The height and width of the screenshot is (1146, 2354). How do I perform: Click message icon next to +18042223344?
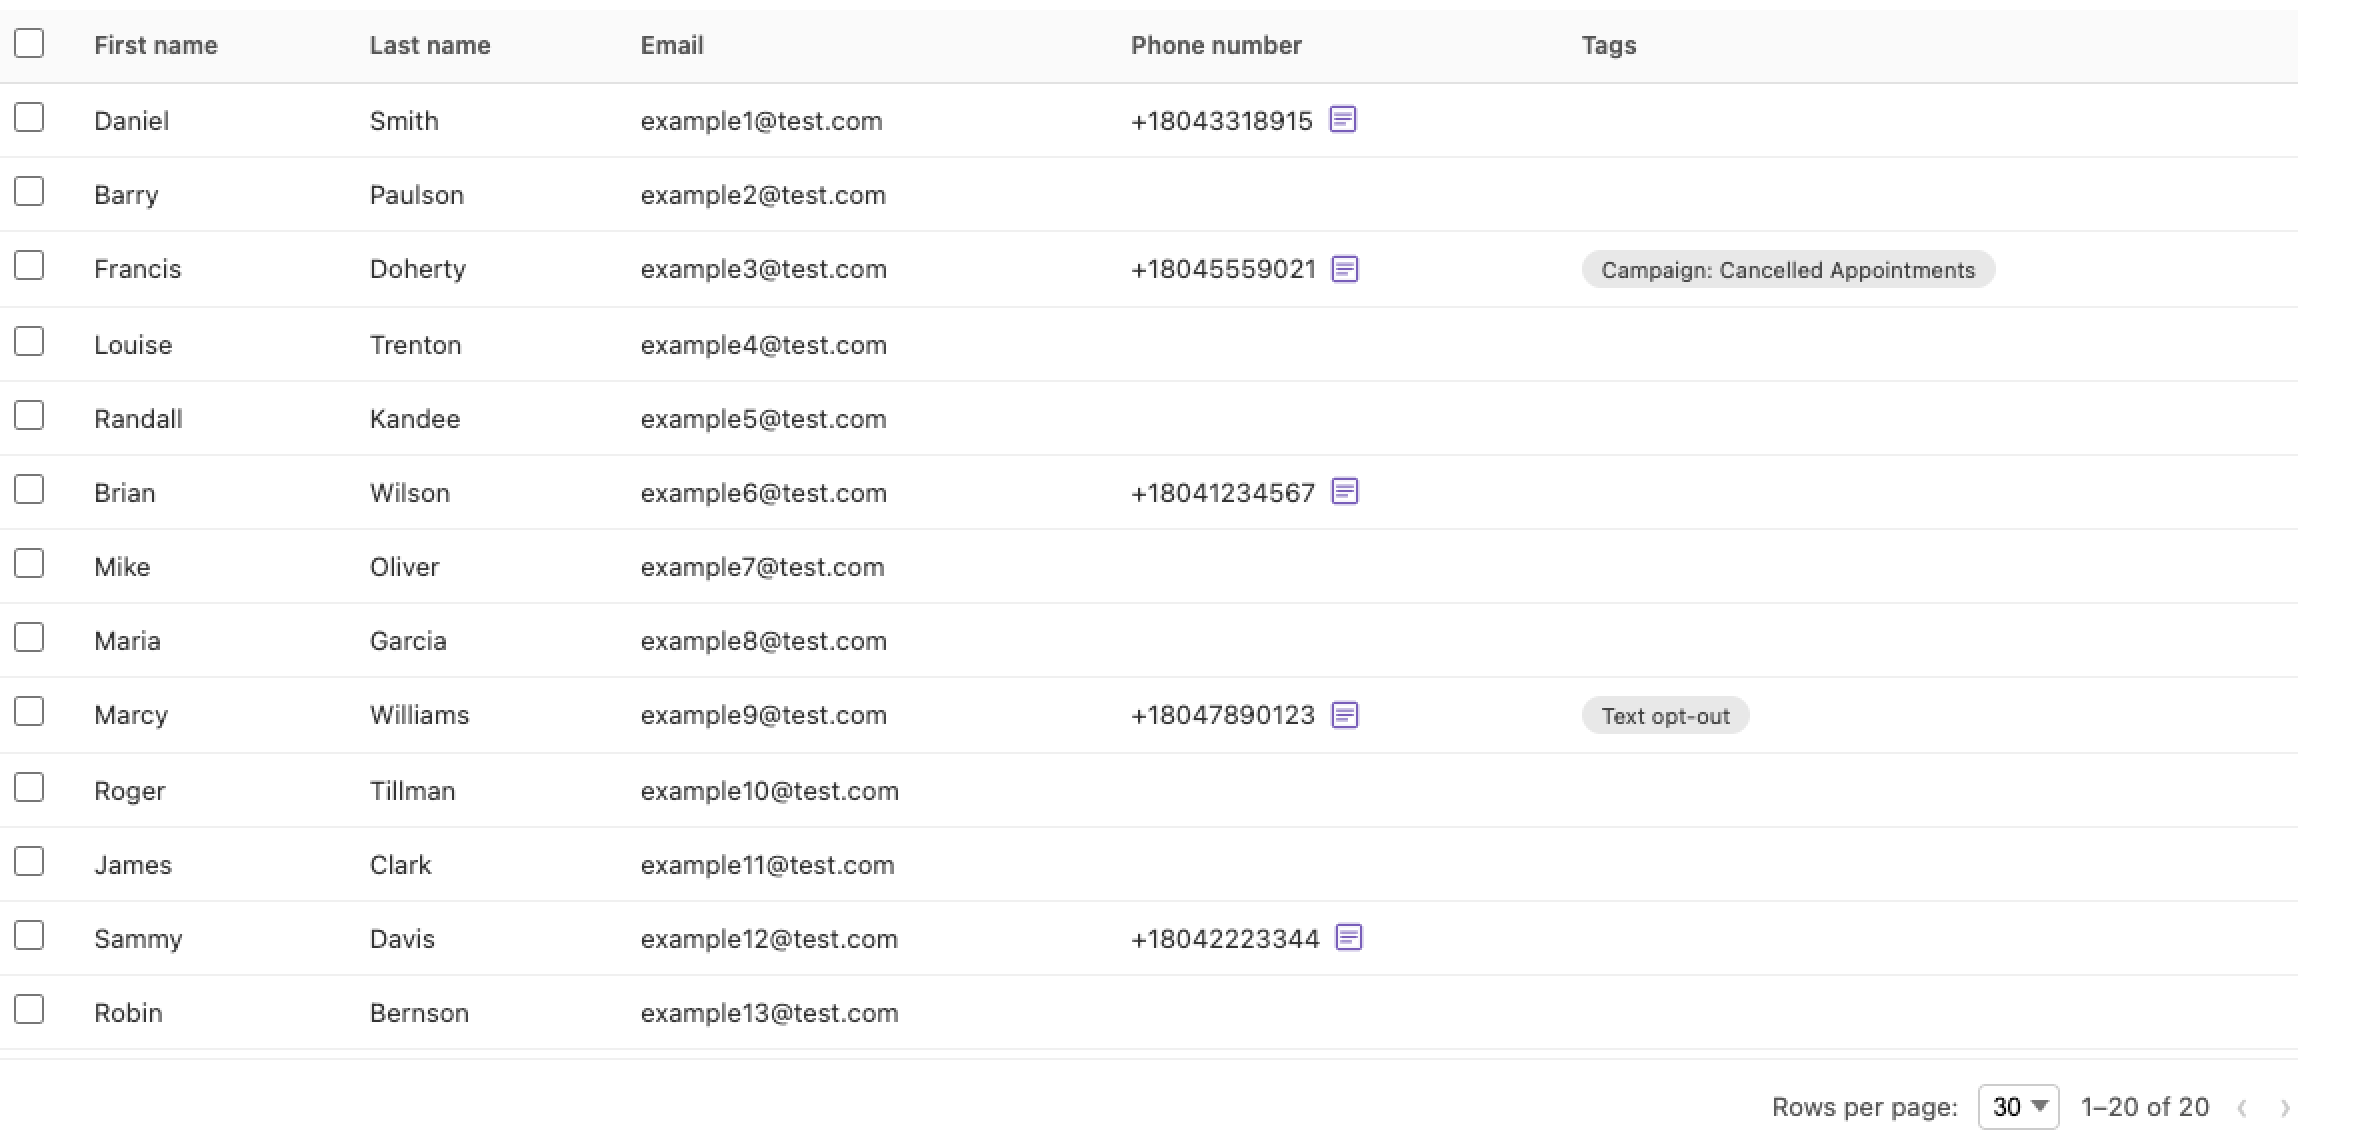coord(1349,938)
